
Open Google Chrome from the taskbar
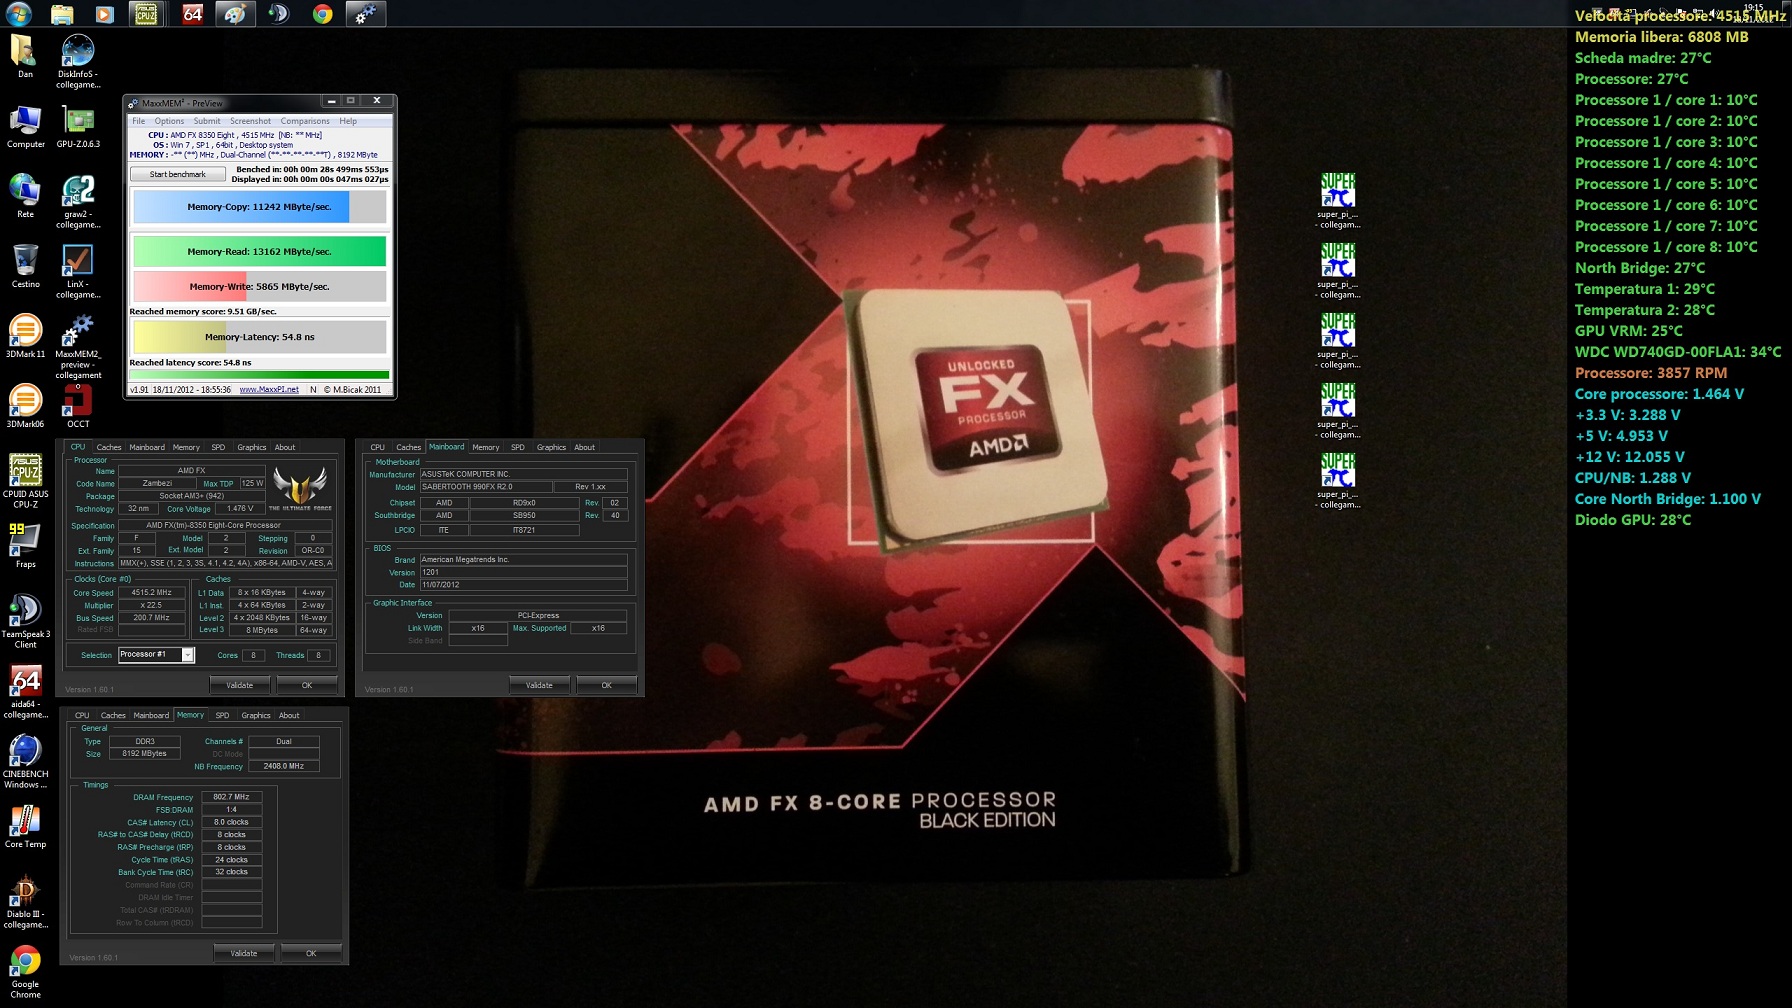point(322,14)
